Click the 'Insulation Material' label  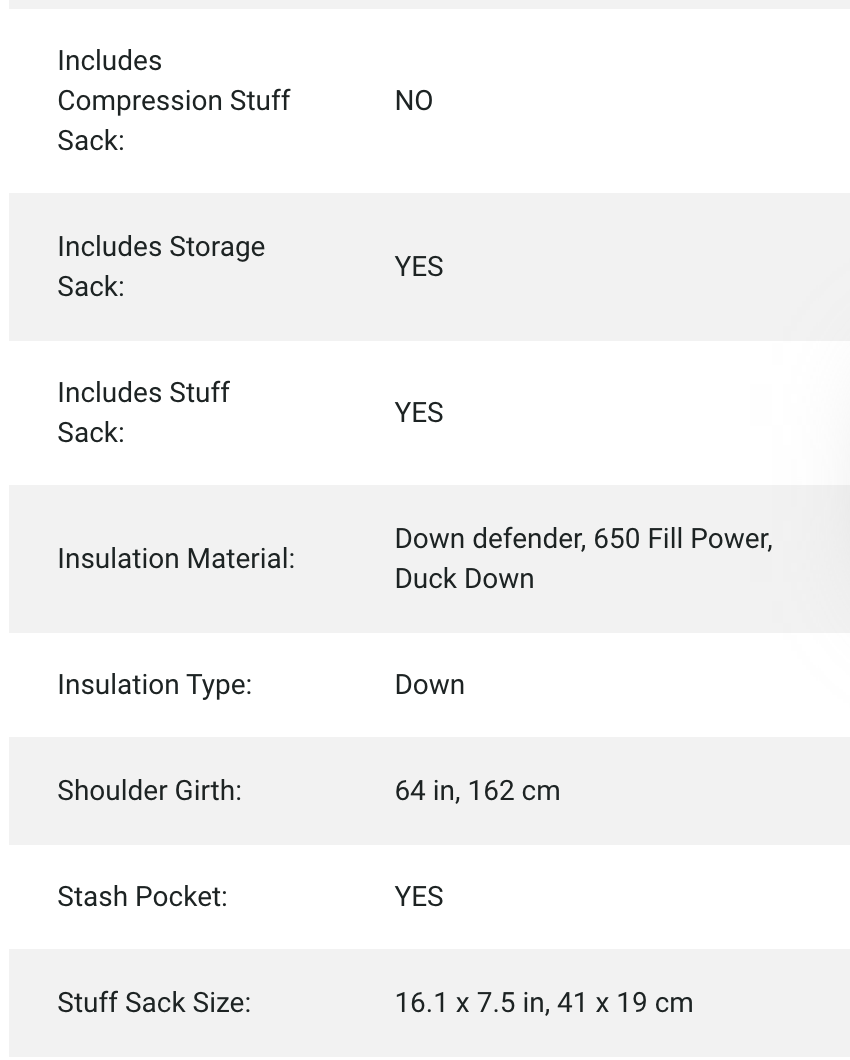coord(176,558)
